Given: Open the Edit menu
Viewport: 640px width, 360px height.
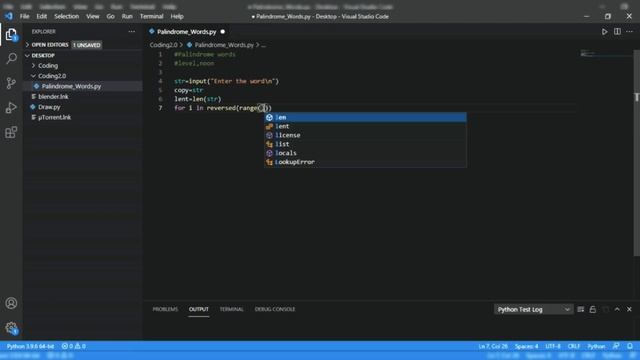Looking at the screenshot, I should pos(42,16).
